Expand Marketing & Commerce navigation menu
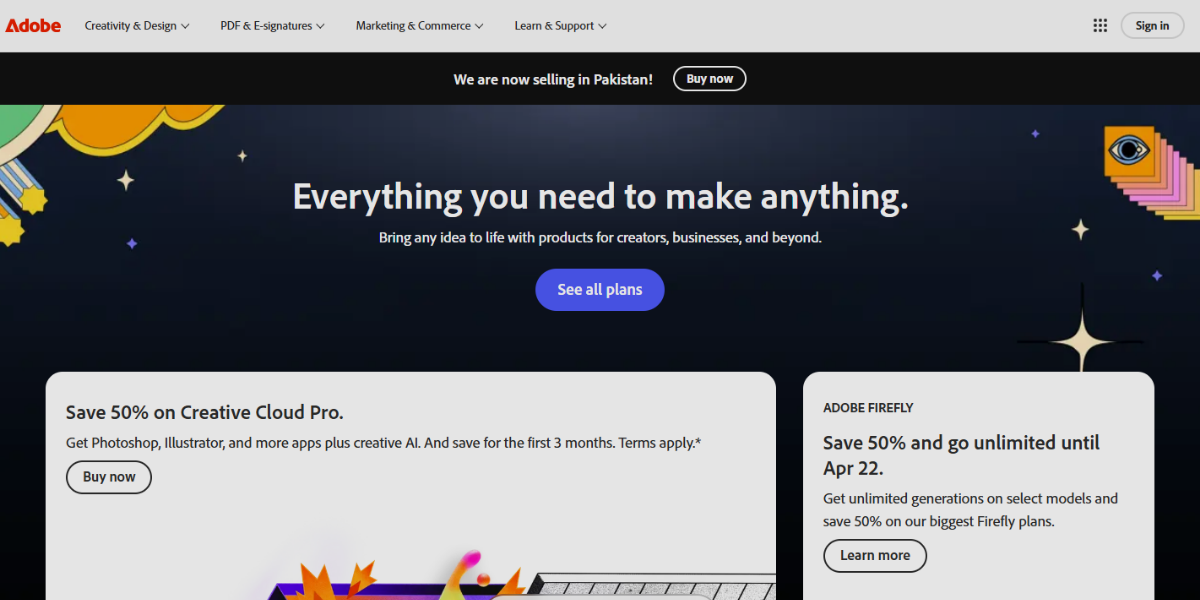Screen dimensions: 1200x600 (x=419, y=26)
